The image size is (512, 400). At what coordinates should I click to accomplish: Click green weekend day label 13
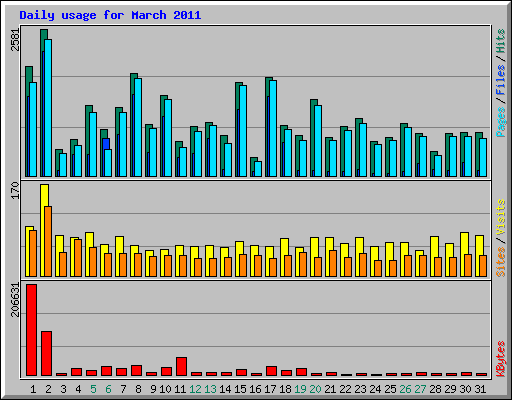(x=210, y=389)
